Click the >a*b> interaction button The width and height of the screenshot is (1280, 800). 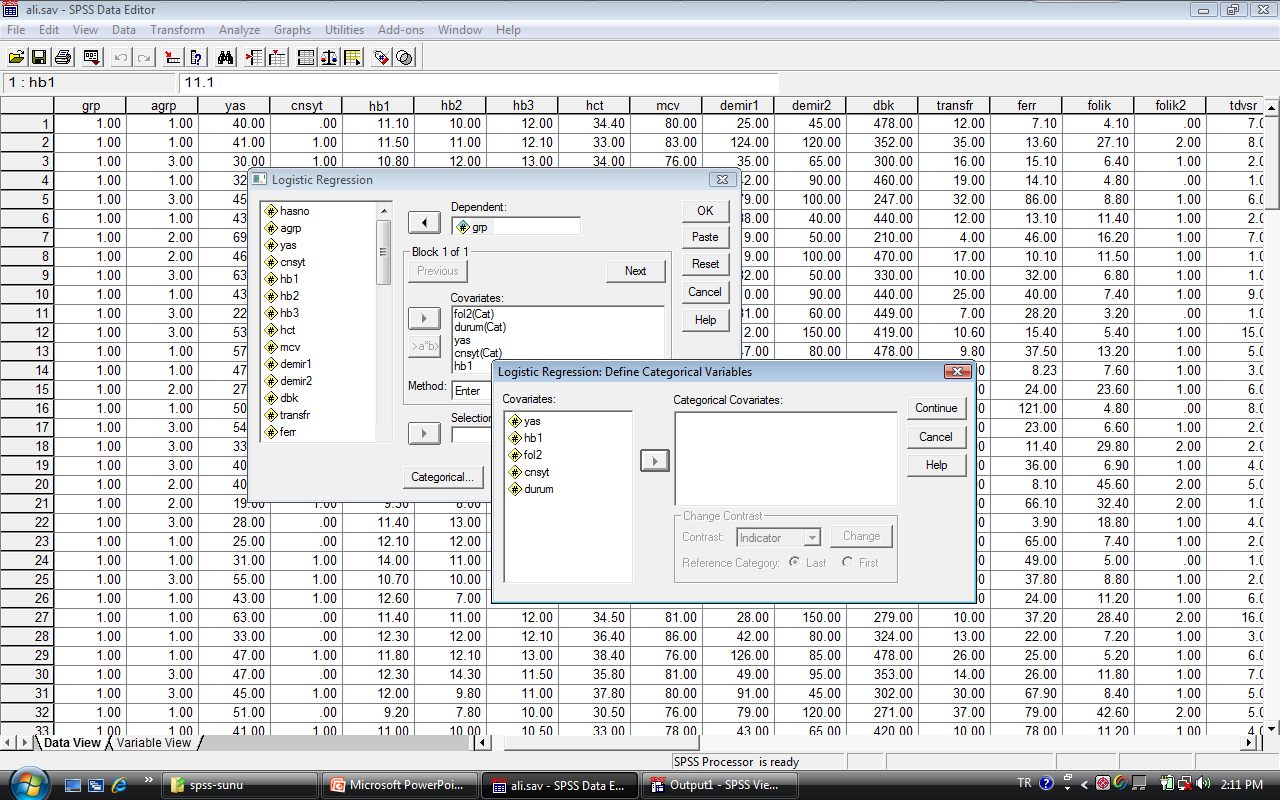424,346
